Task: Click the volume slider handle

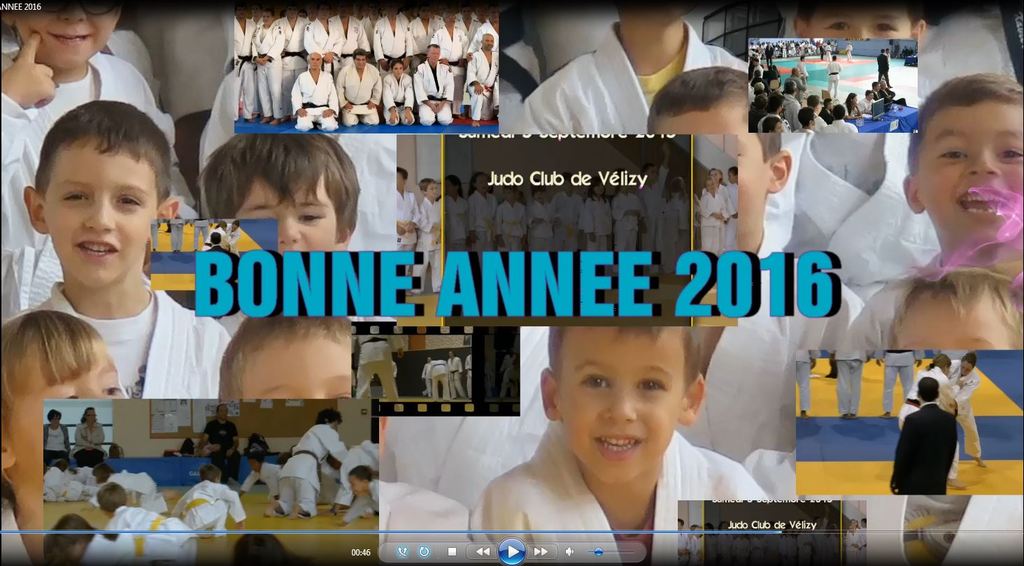Action: (598, 551)
